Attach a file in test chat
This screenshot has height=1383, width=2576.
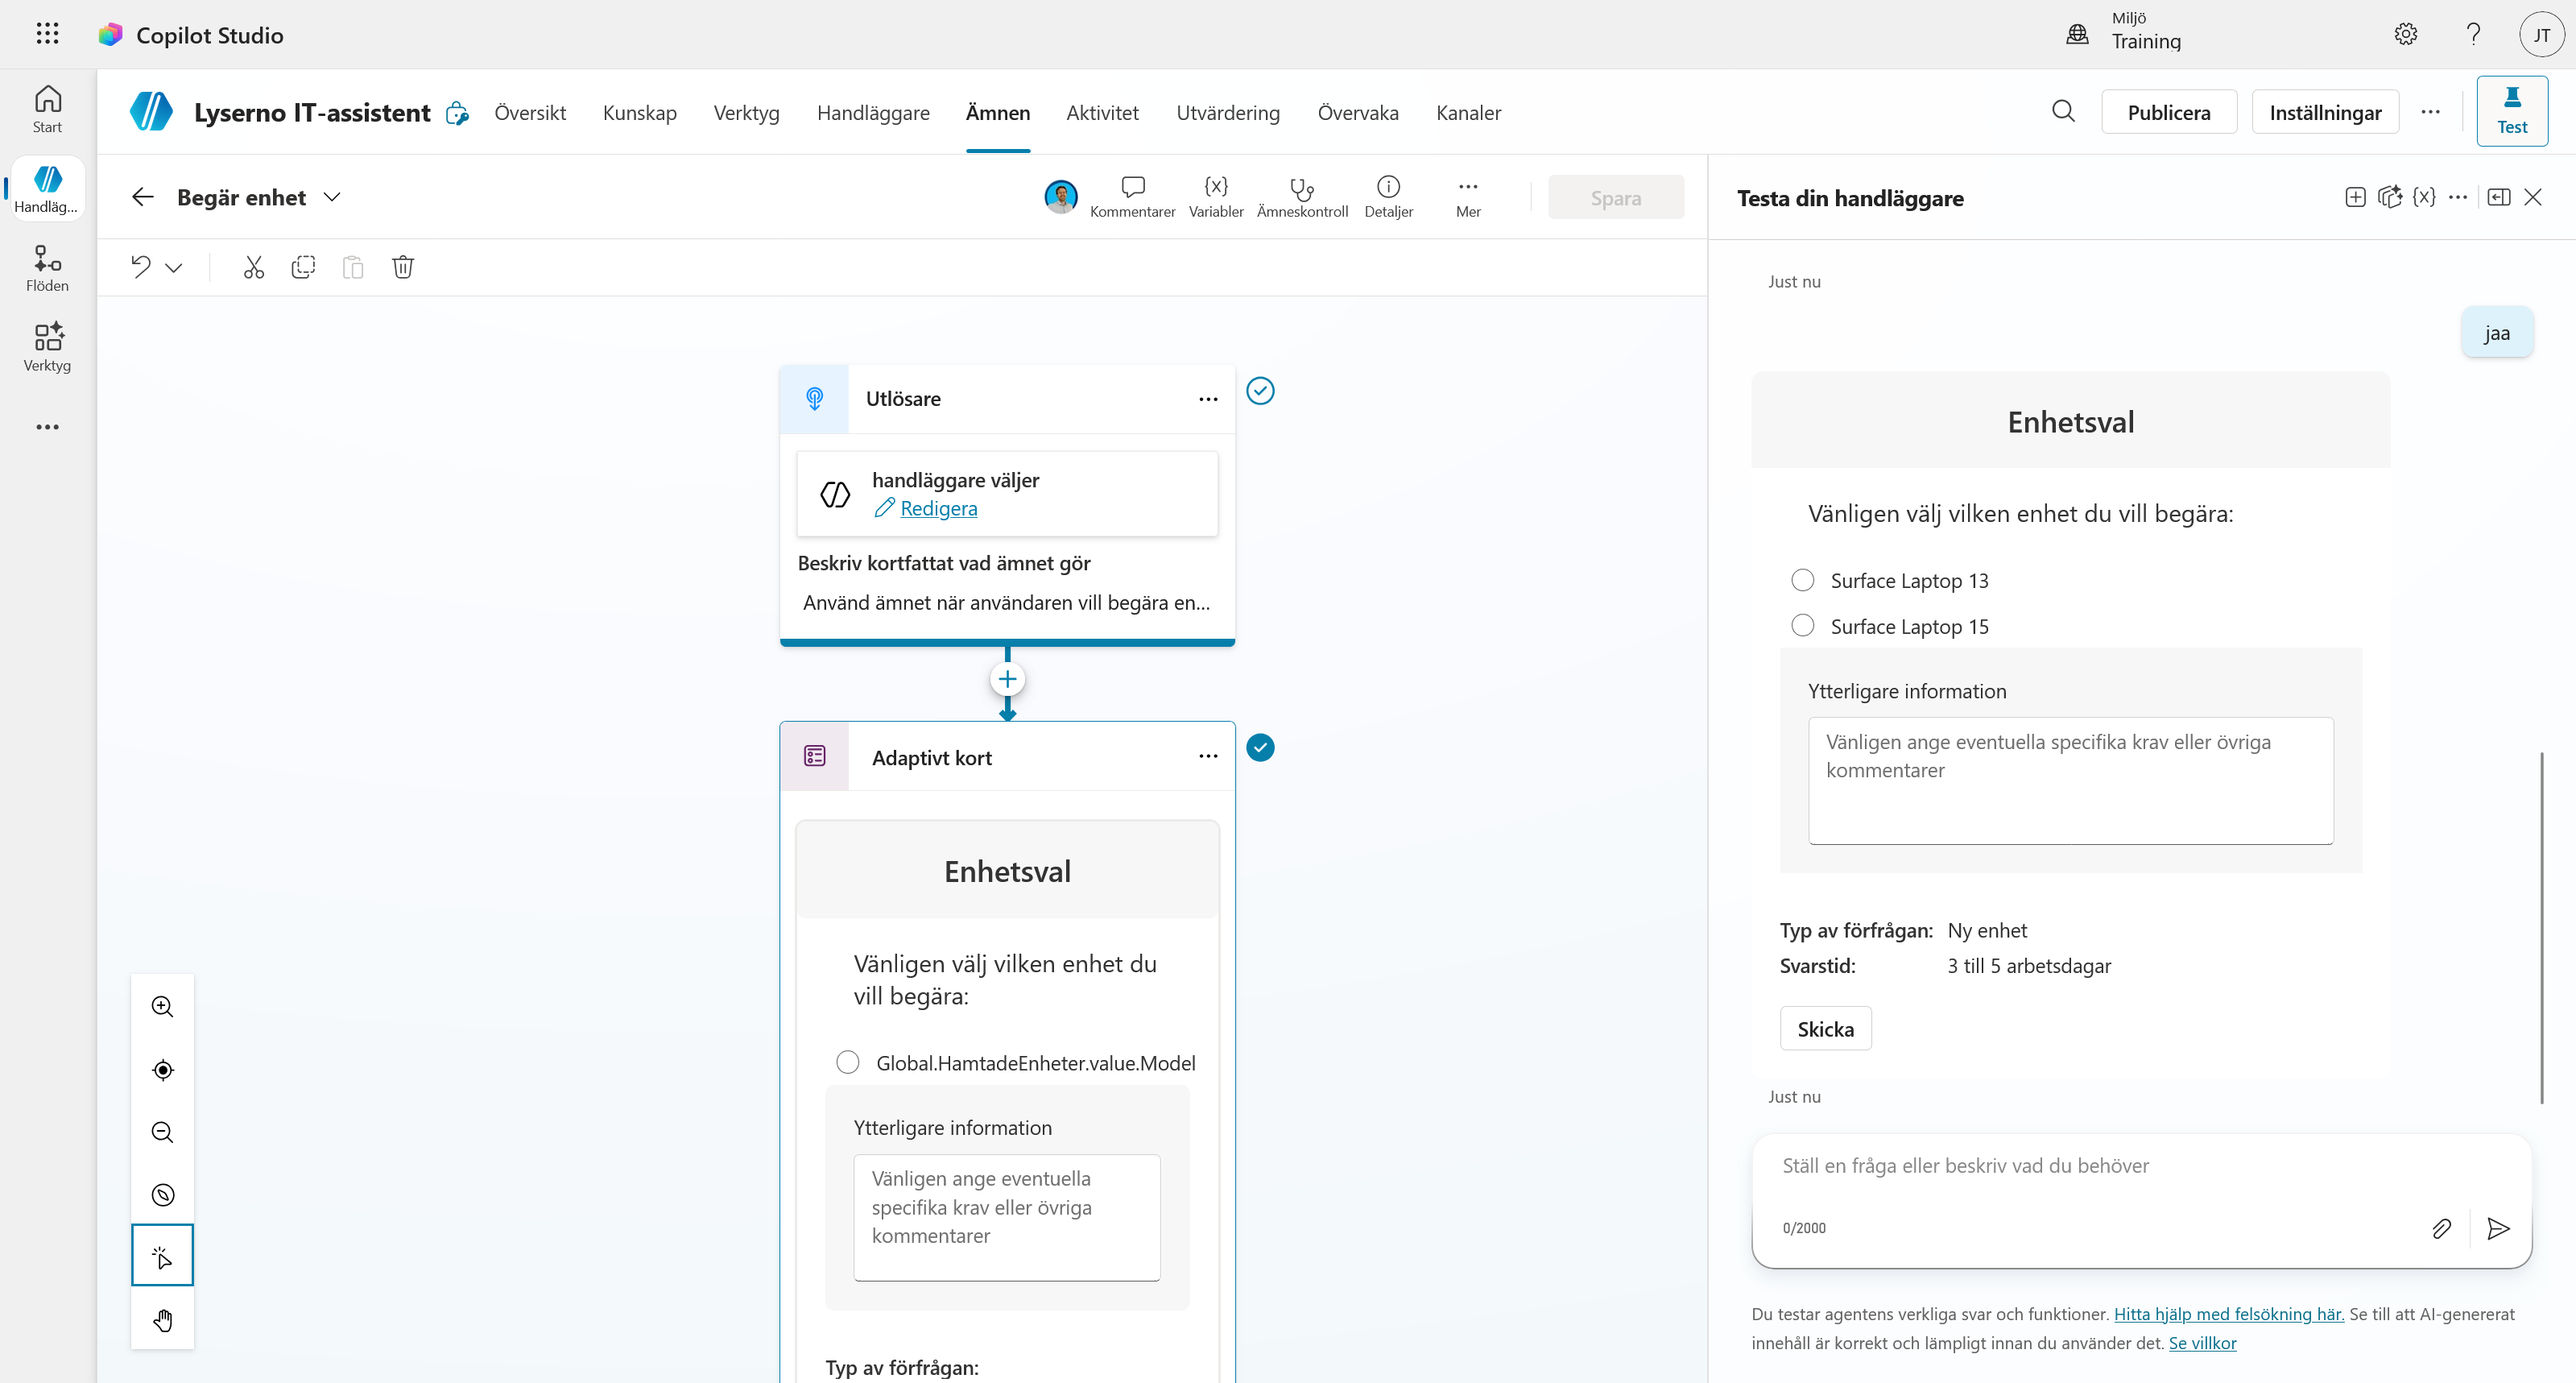click(2441, 1228)
